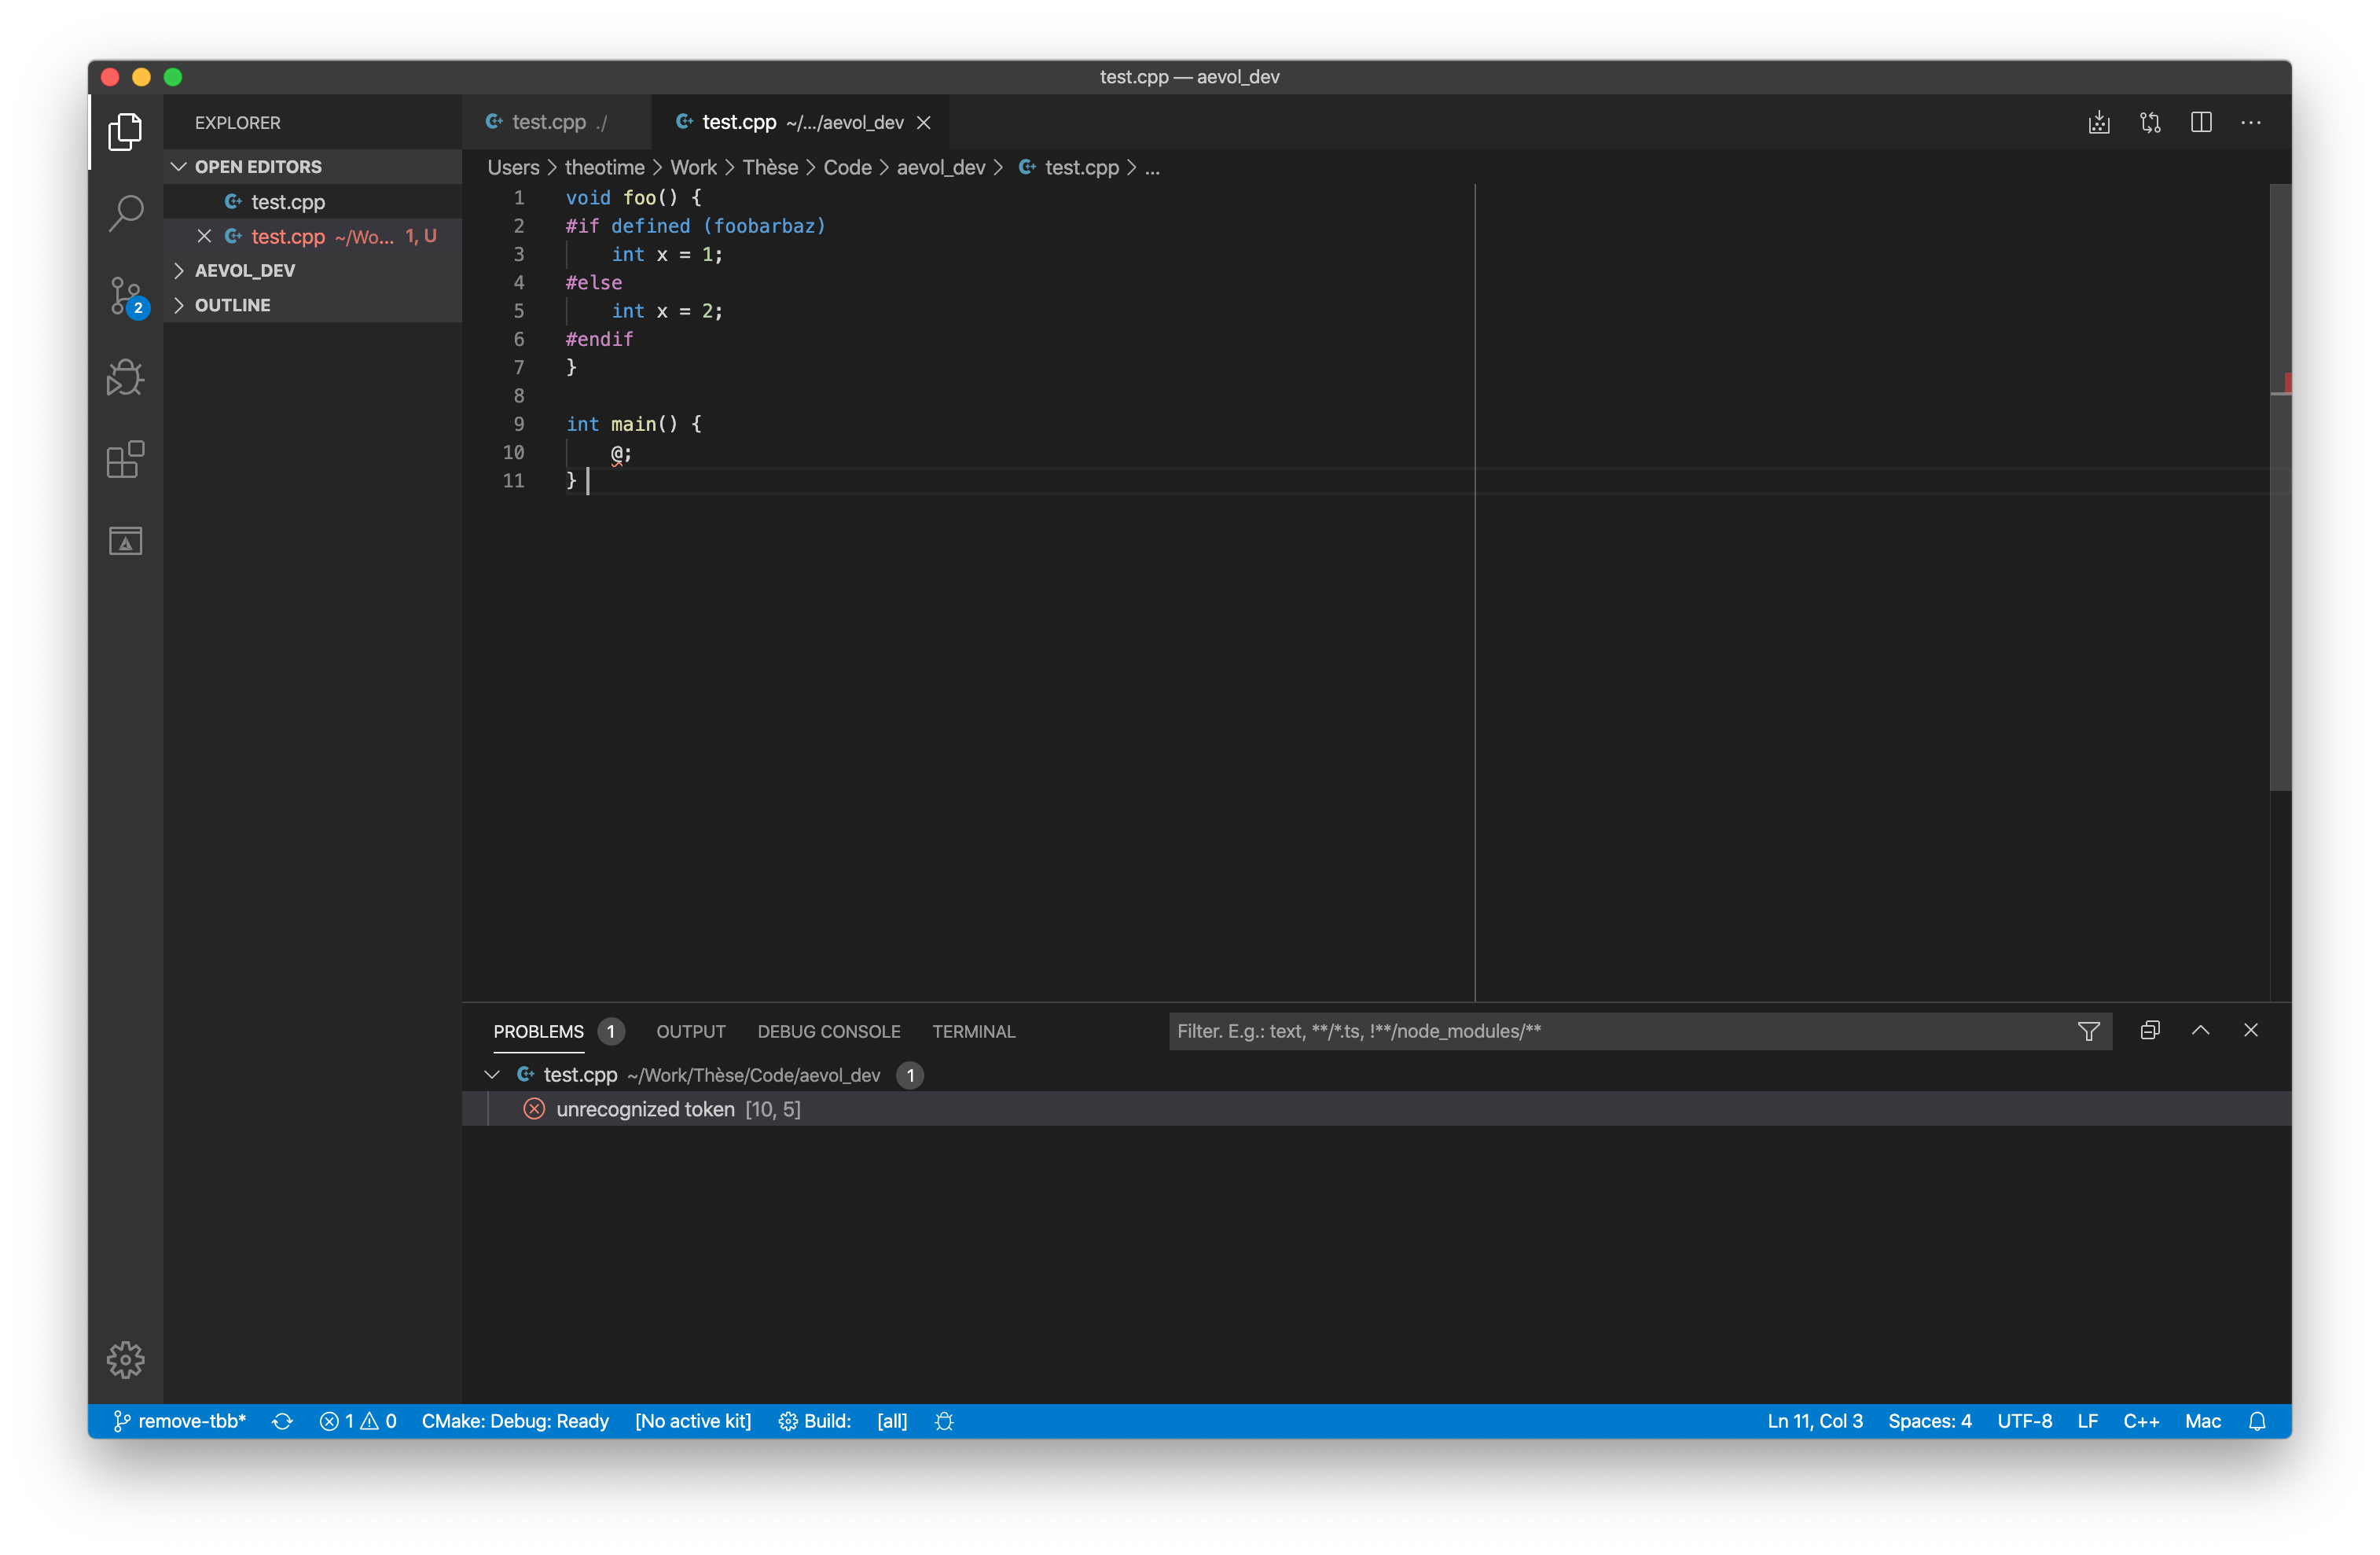Click the sync icon in the status bar

283,1420
